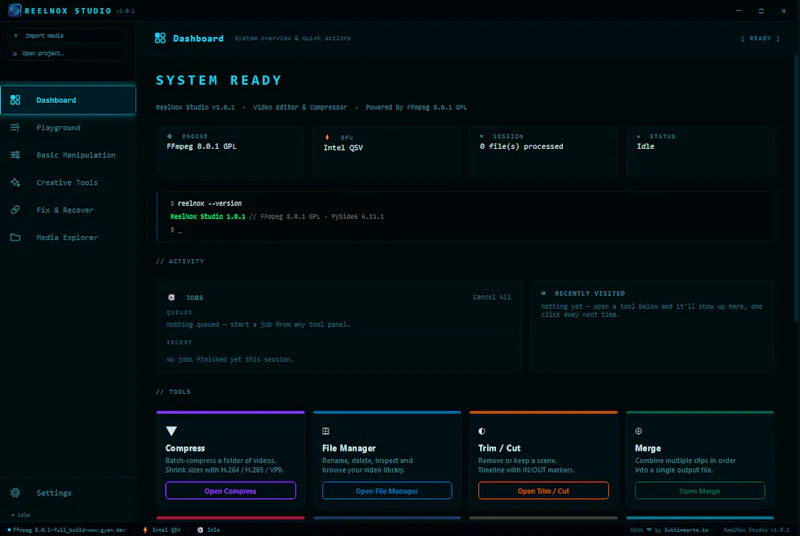The image size is (800, 536).
Task: Click the 'Nothing queued' message
Action: (x=258, y=324)
